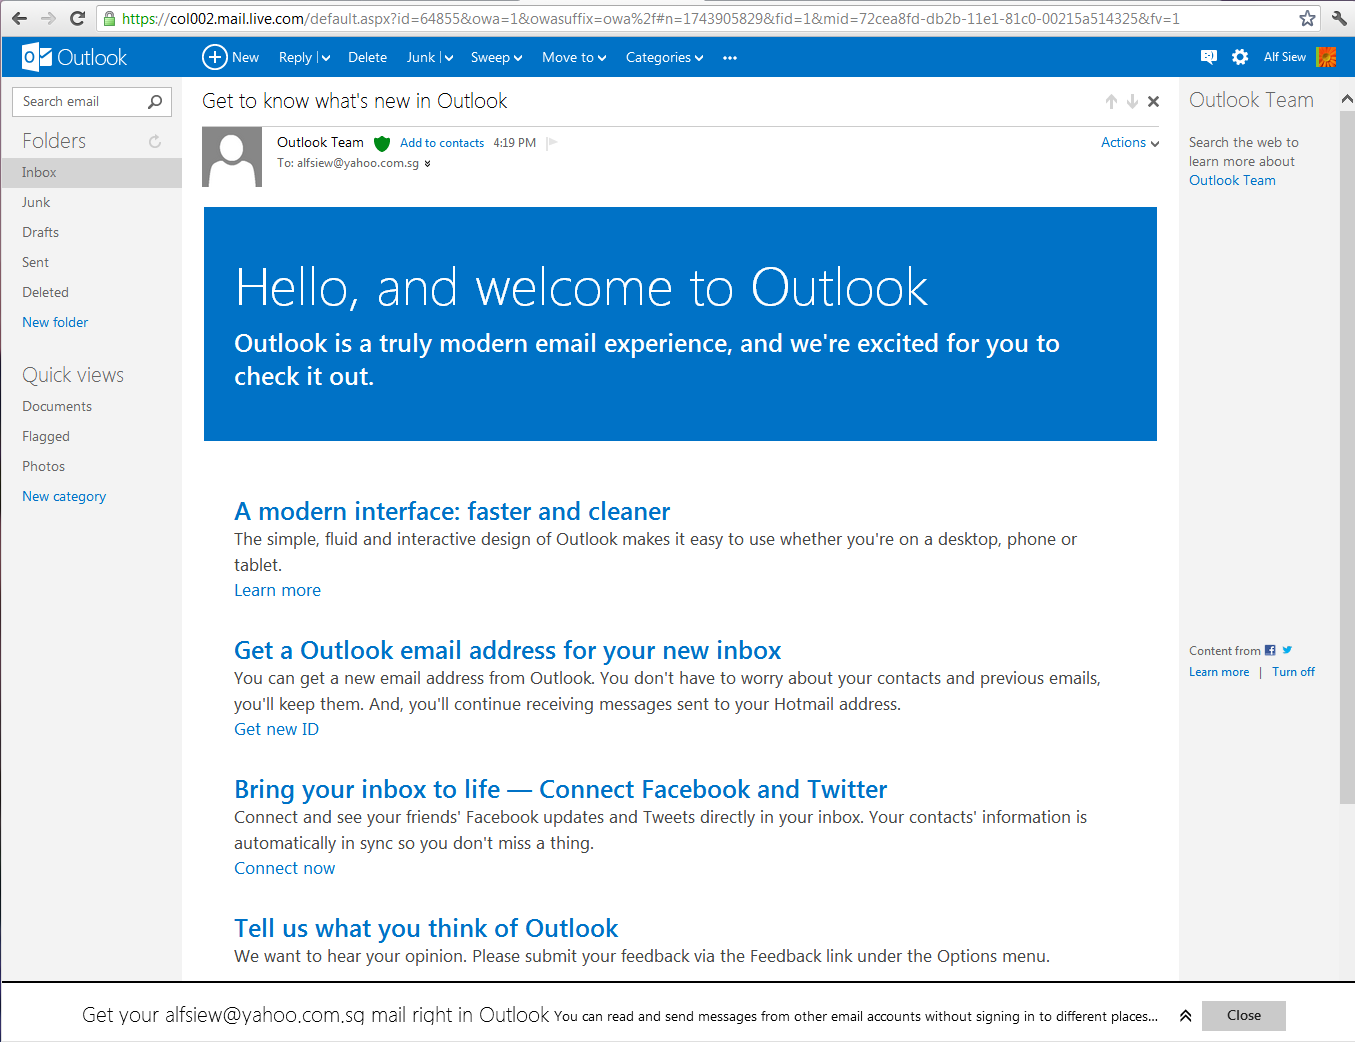
Task: Expand the Reply dropdown arrow
Action: tap(325, 58)
